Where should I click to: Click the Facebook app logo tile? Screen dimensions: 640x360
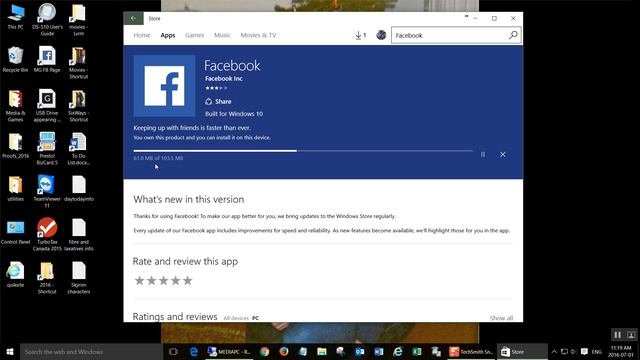[164, 86]
